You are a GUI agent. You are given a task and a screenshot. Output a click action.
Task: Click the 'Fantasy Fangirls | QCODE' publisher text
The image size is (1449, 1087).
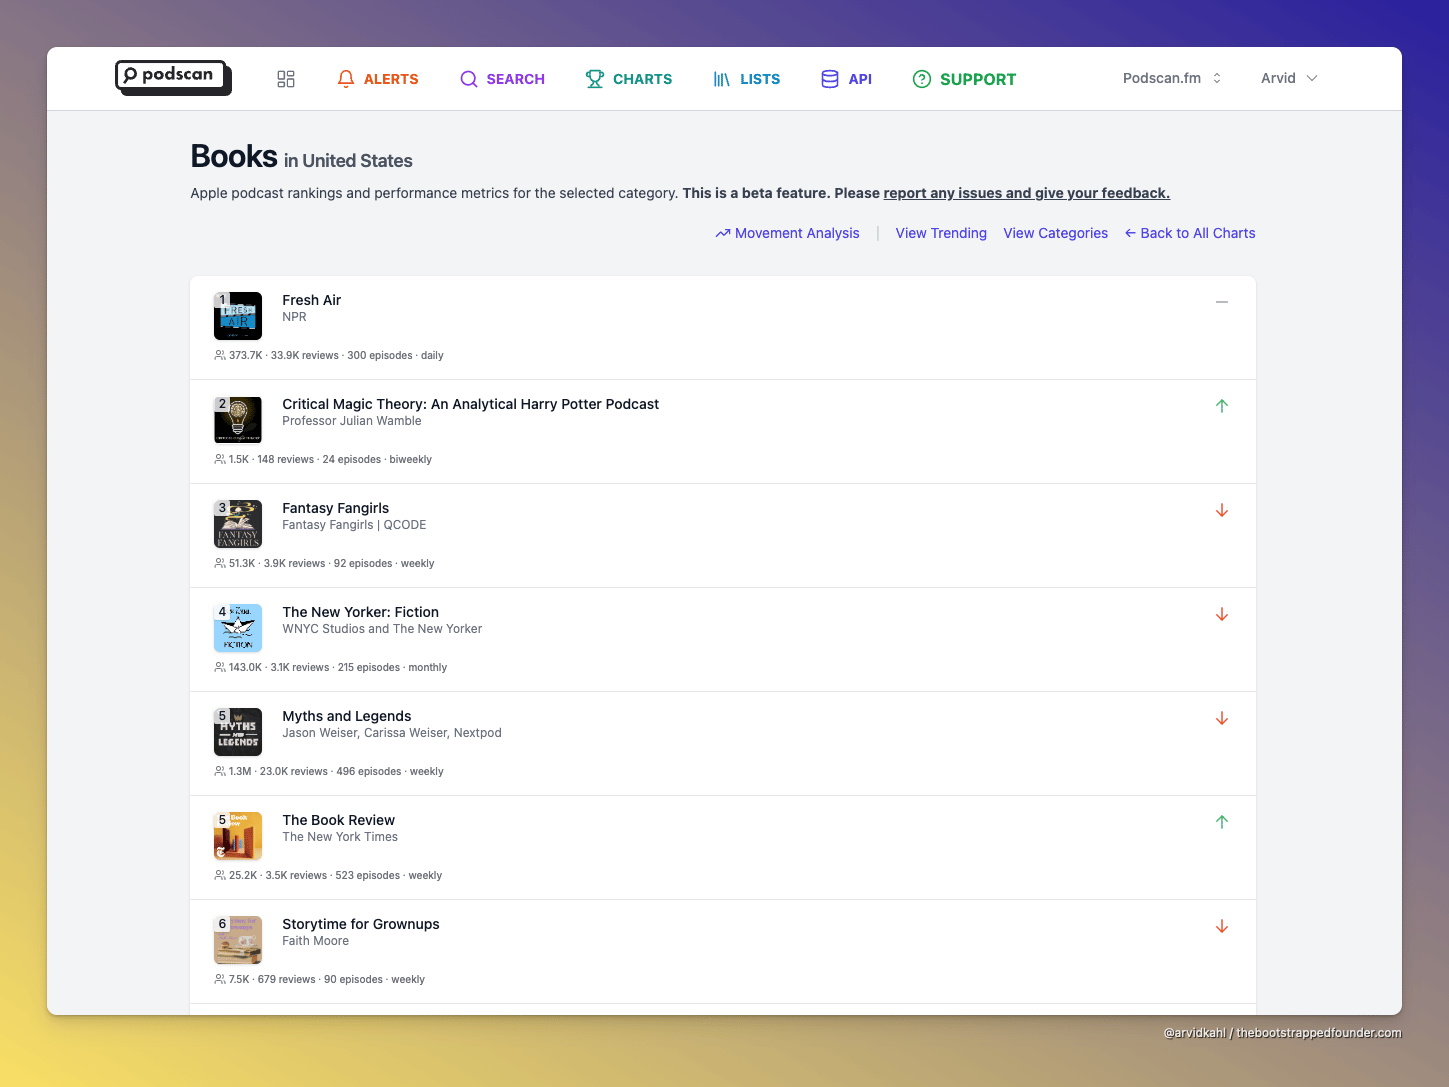[354, 525]
